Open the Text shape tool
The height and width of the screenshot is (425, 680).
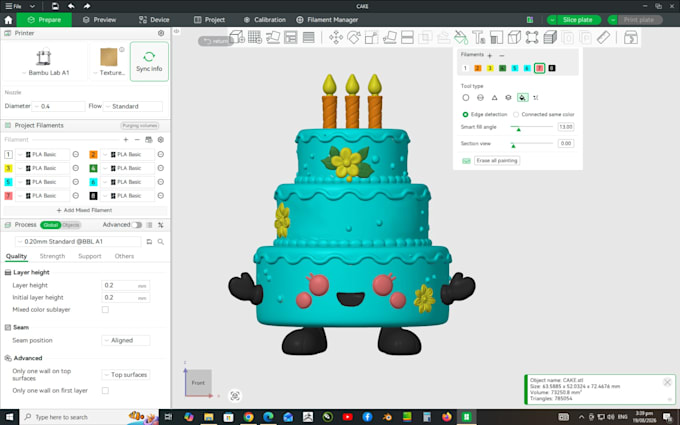pos(479,37)
